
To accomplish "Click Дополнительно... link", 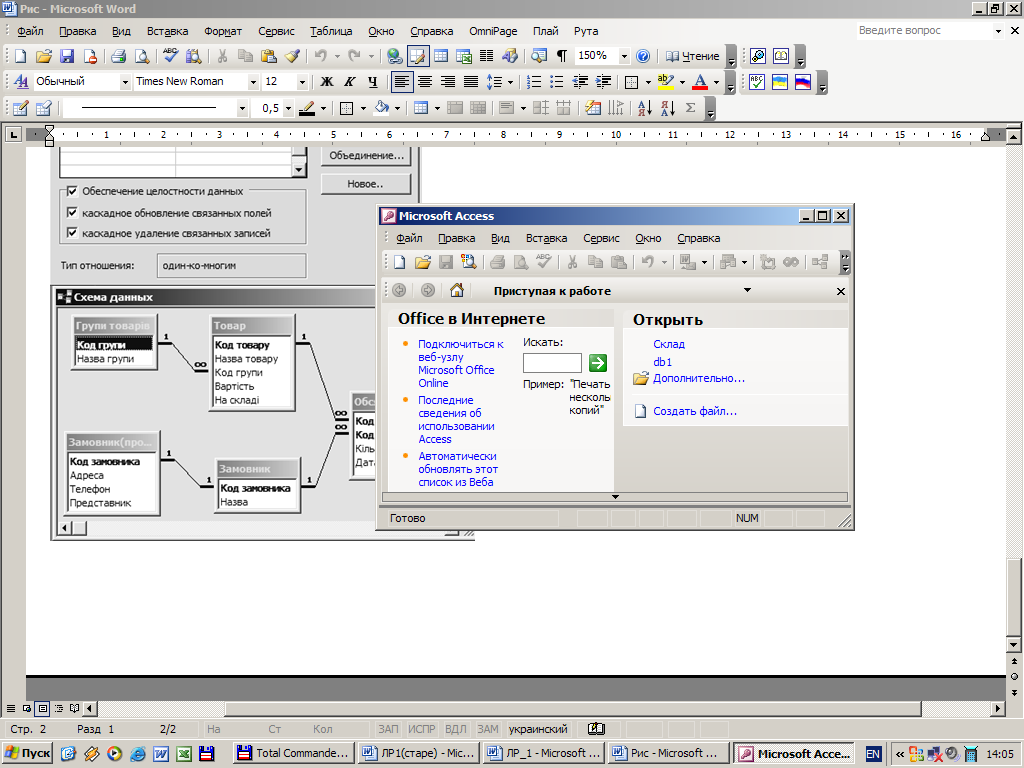I will pyautogui.click(x=699, y=378).
